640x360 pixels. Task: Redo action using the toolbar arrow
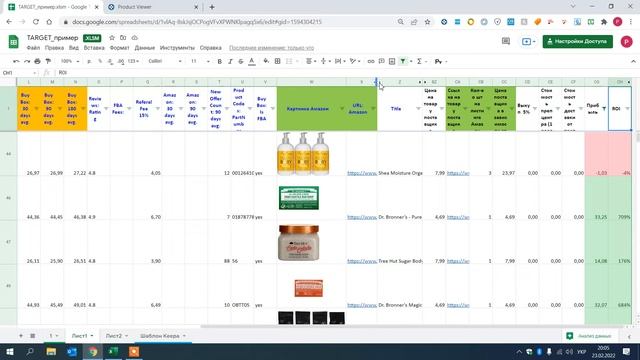[x=27, y=61]
